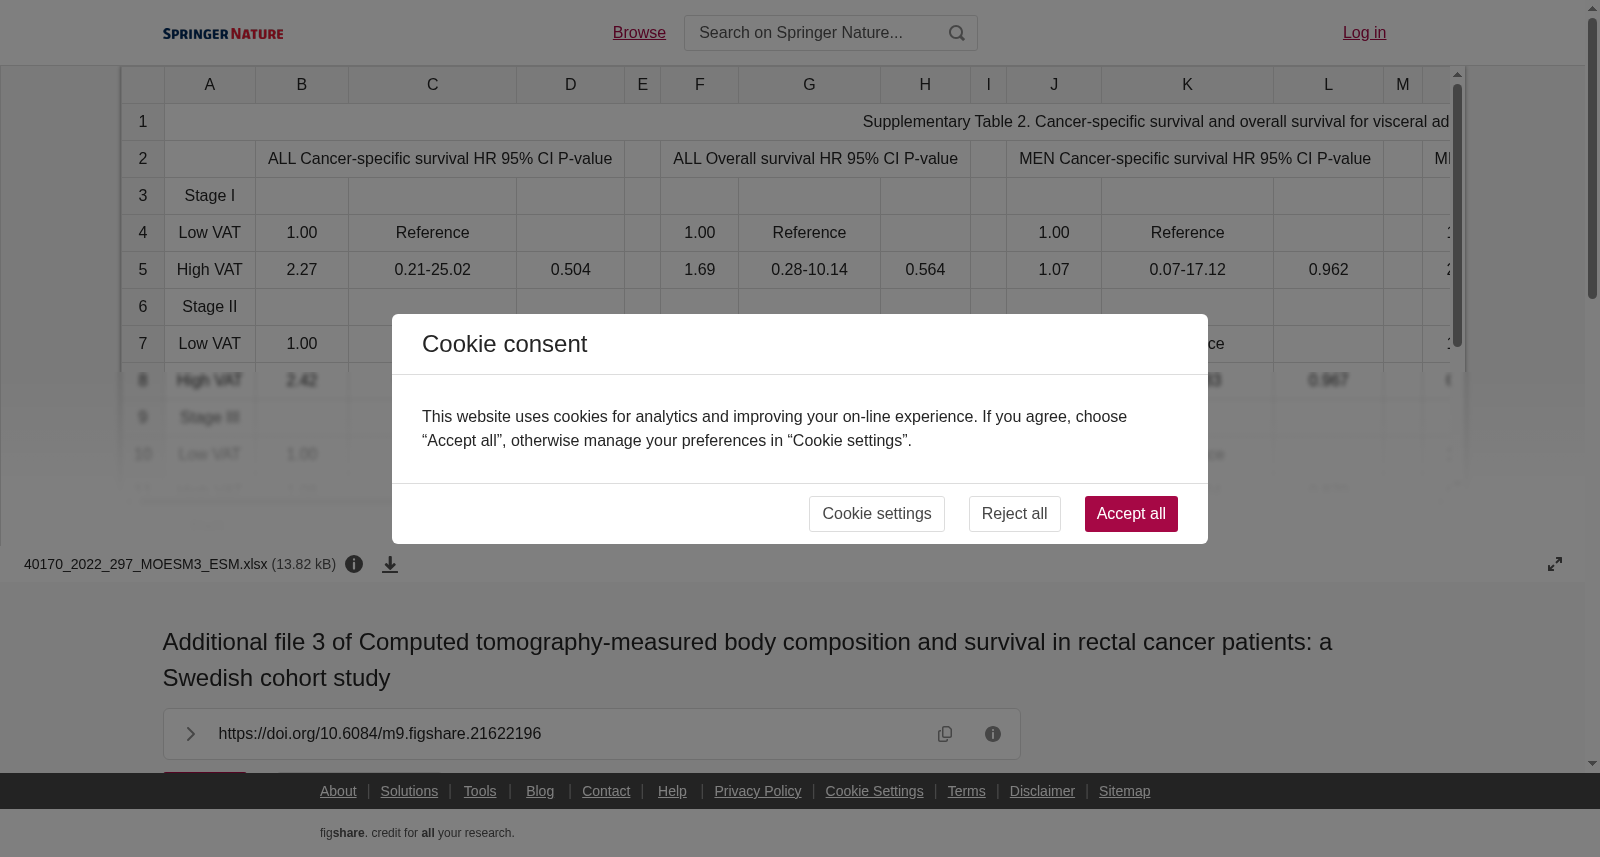Click cell '0.07-17.12'
The image size is (1600, 857).
pos(1187,270)
